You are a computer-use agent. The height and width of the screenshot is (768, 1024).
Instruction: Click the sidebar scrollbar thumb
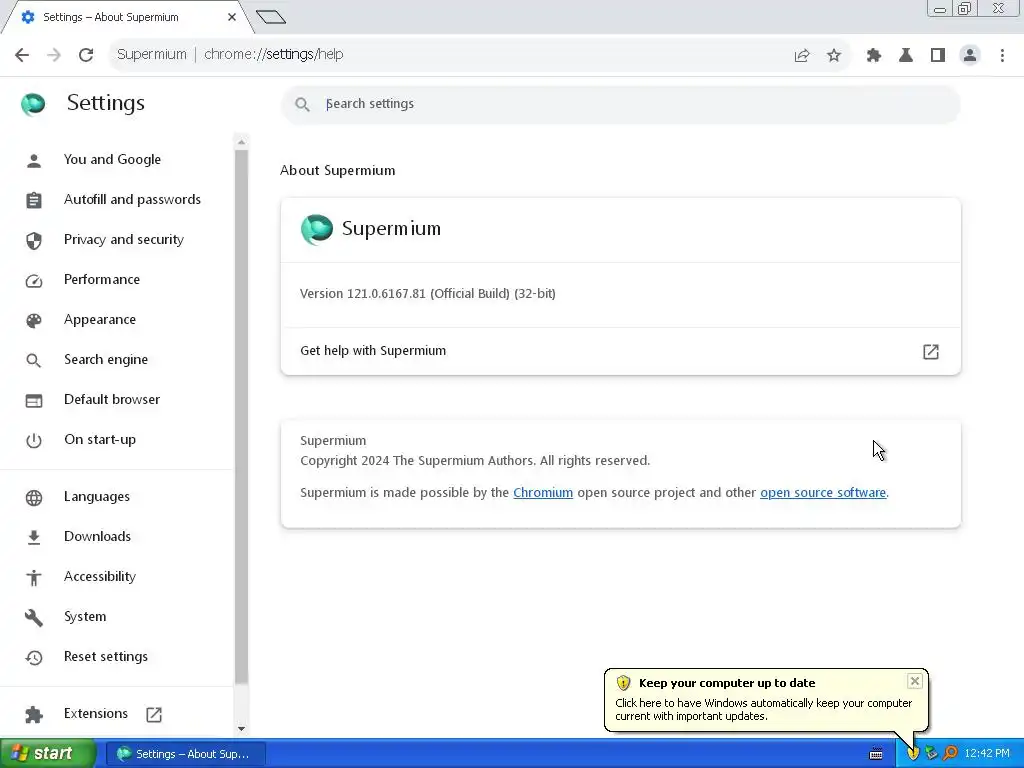(241, 417)
